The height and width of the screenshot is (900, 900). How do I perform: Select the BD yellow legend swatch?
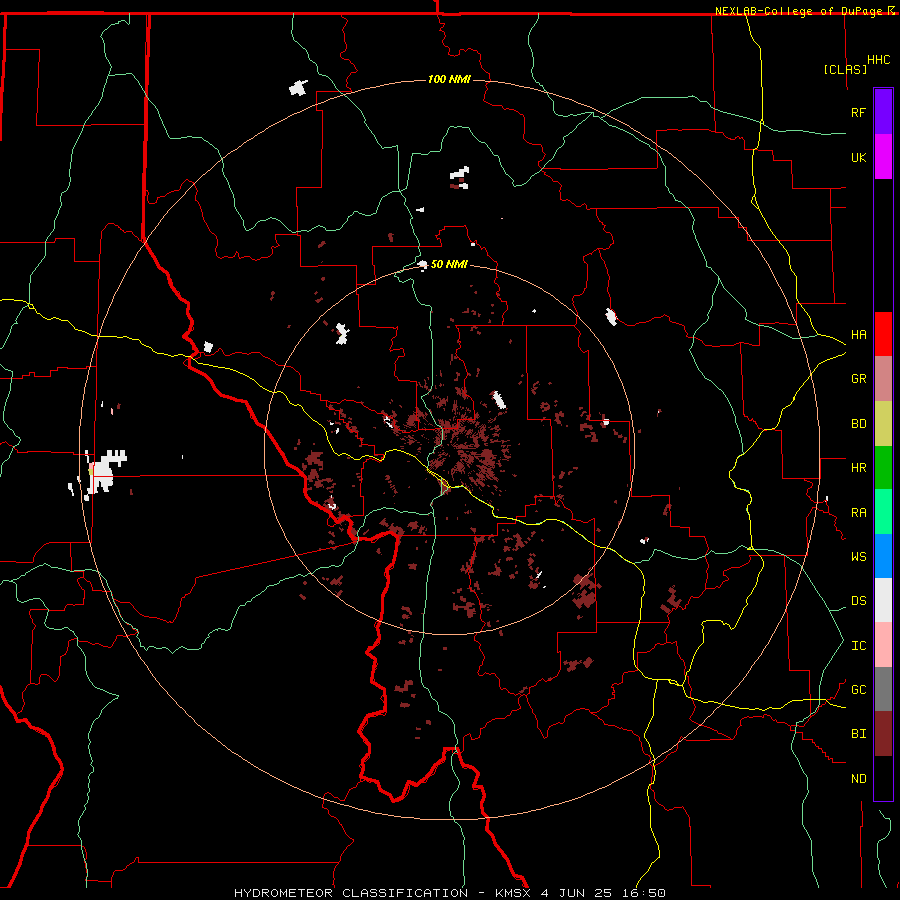883,423
